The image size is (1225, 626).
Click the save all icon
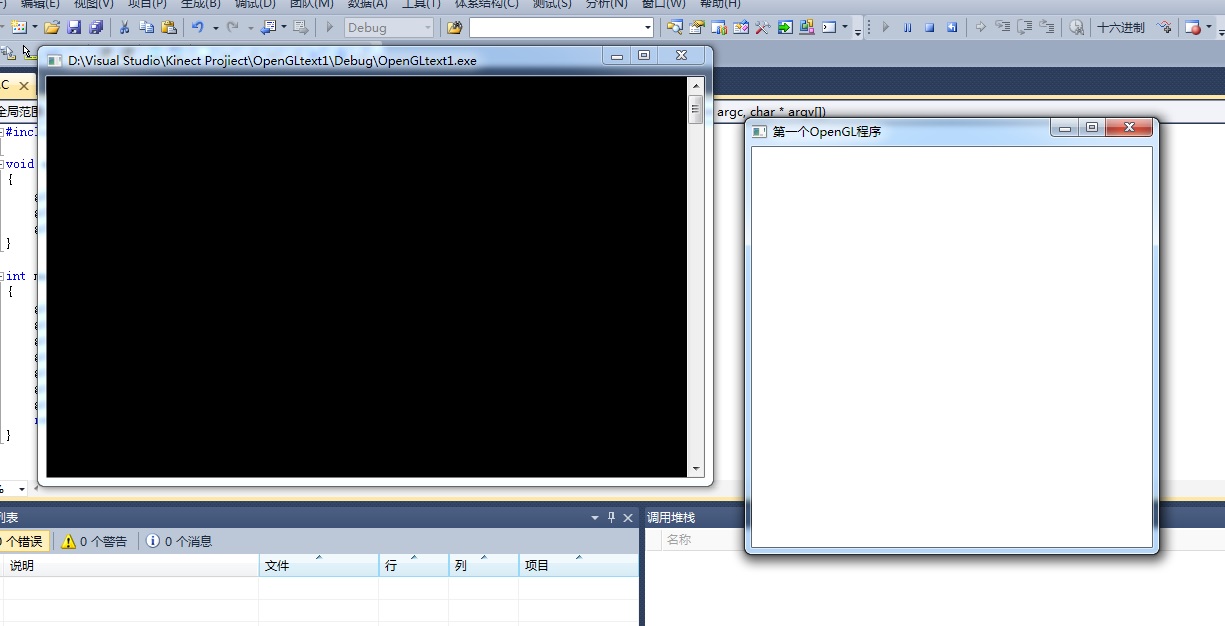[96, 27]
